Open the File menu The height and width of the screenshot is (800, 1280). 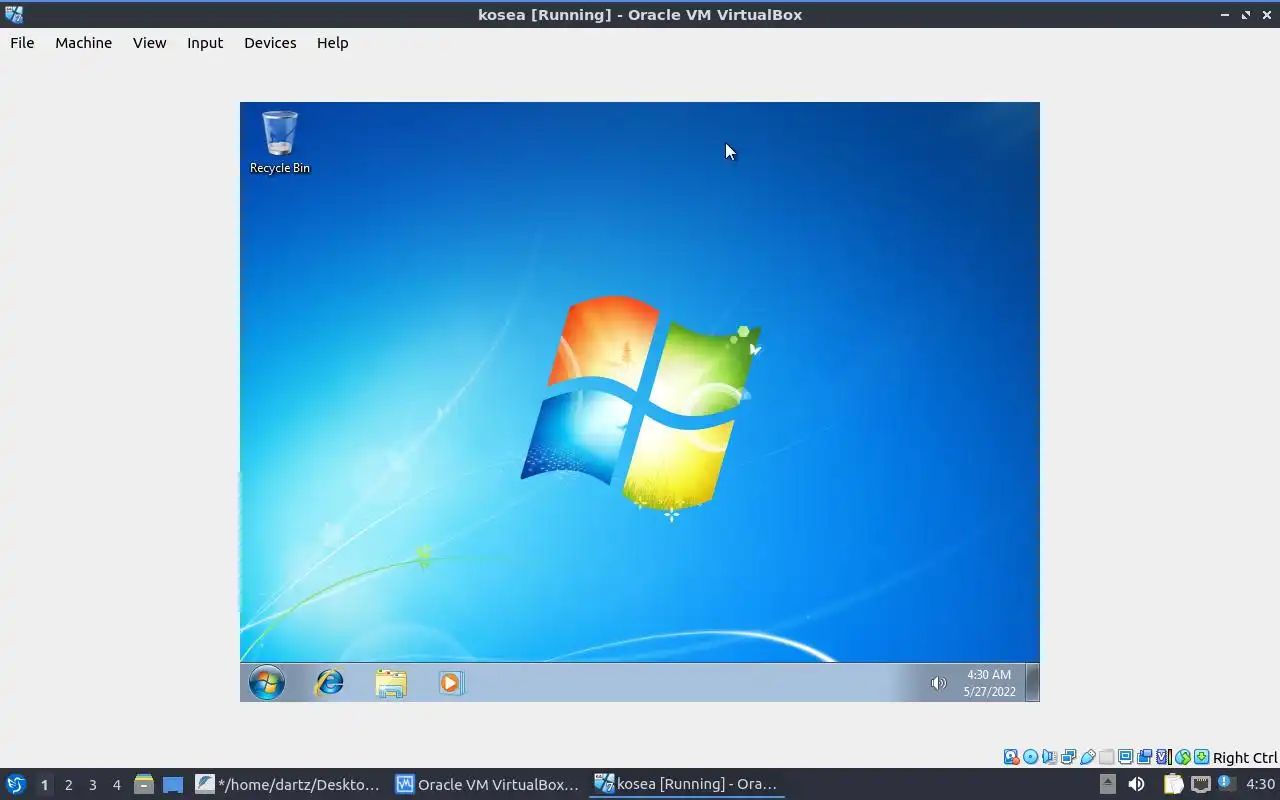tap(22, 42)
